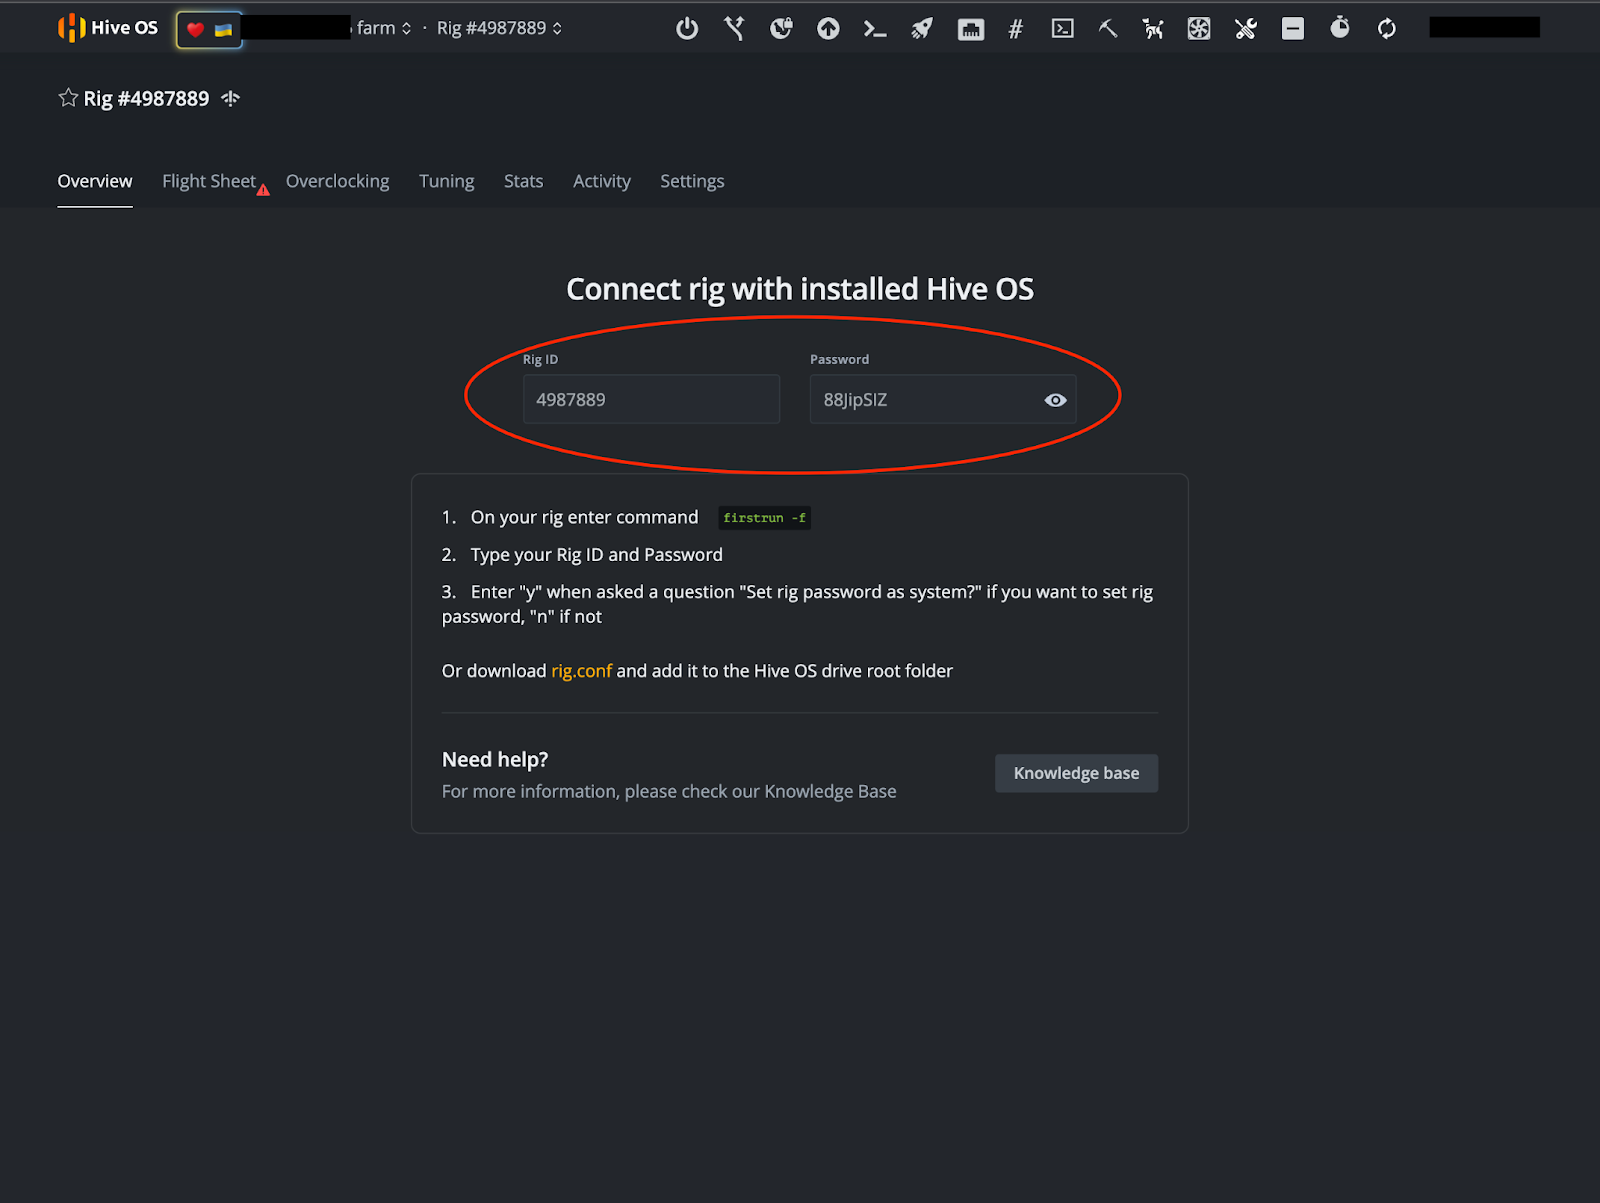The height and width of the screenshot is (1203, 1600).
Task: Switch to the Tuning tab
Action: tap(447, 181)
